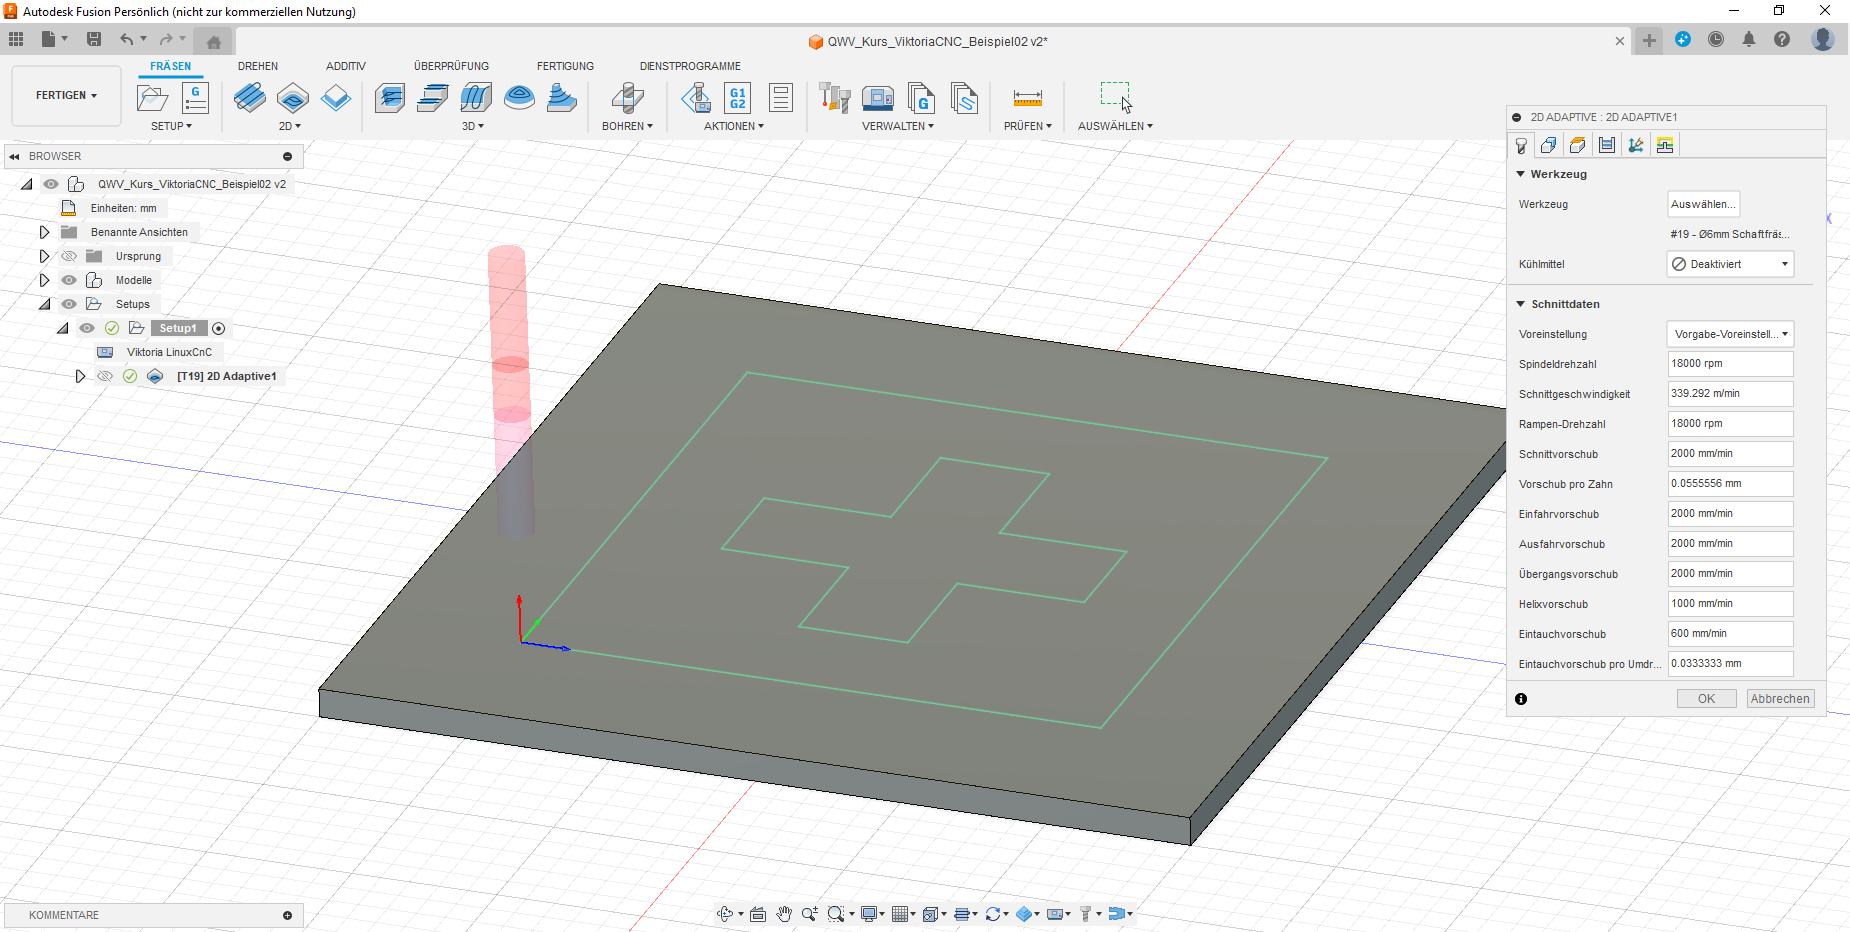Open the Kühlmittel dropdown showing Deaktiviert
The image size is (1850, 932).
click(1730, 264)
